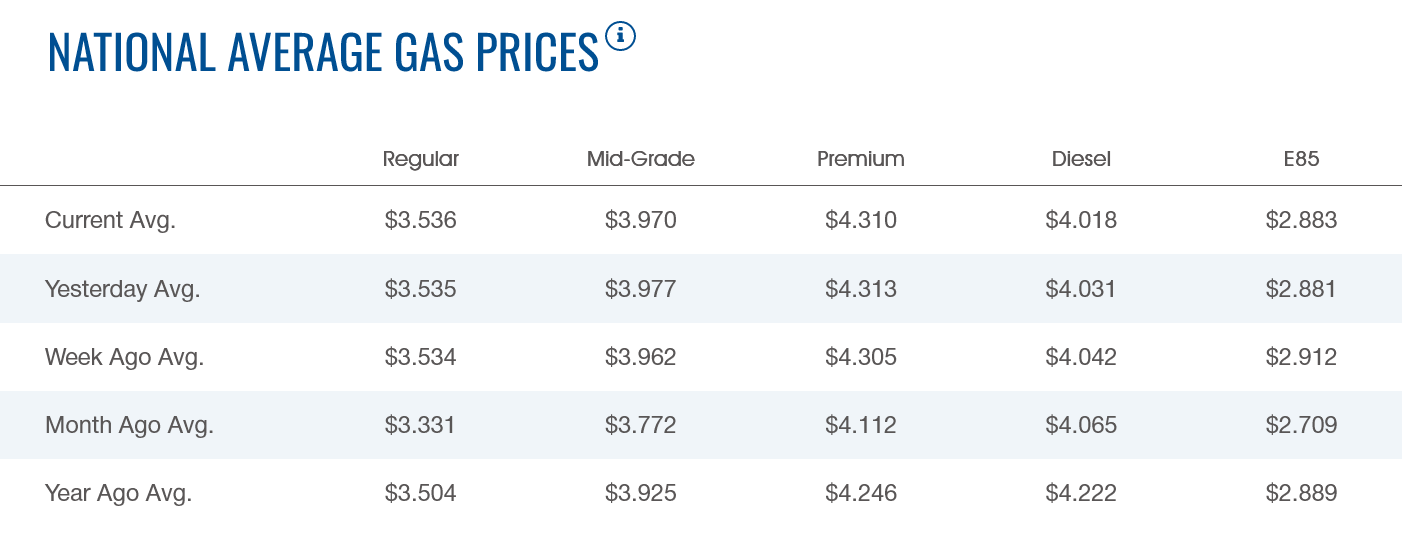Click the Current Avg. row label
This screenshot has height=548, width=1402.
(110, 220)
